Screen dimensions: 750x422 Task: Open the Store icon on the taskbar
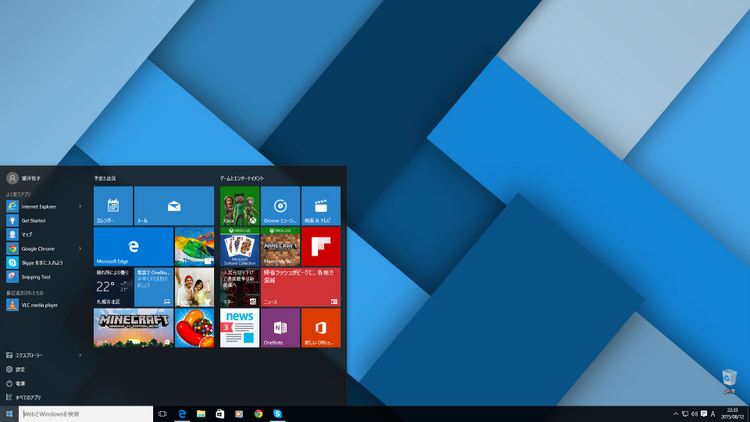pyautogui.click(x=220, y=414)
